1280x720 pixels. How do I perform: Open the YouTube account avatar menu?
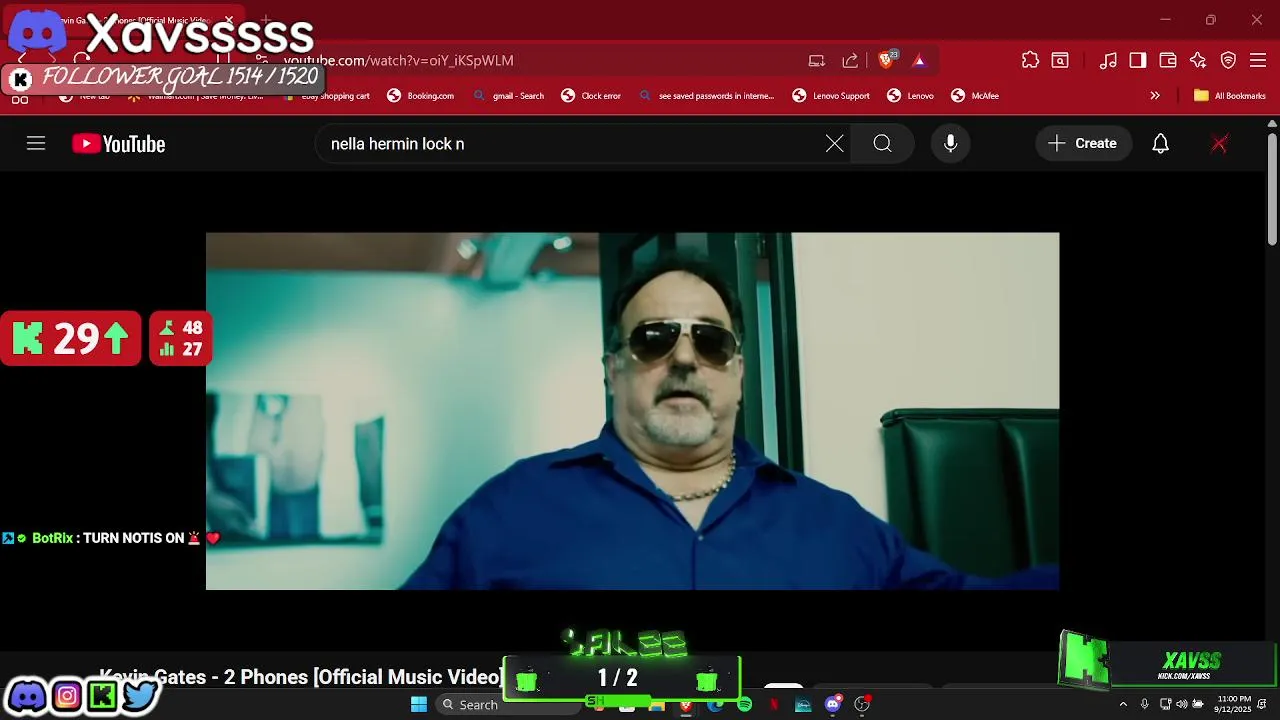pyautogui.click(x=1219, y=144)
